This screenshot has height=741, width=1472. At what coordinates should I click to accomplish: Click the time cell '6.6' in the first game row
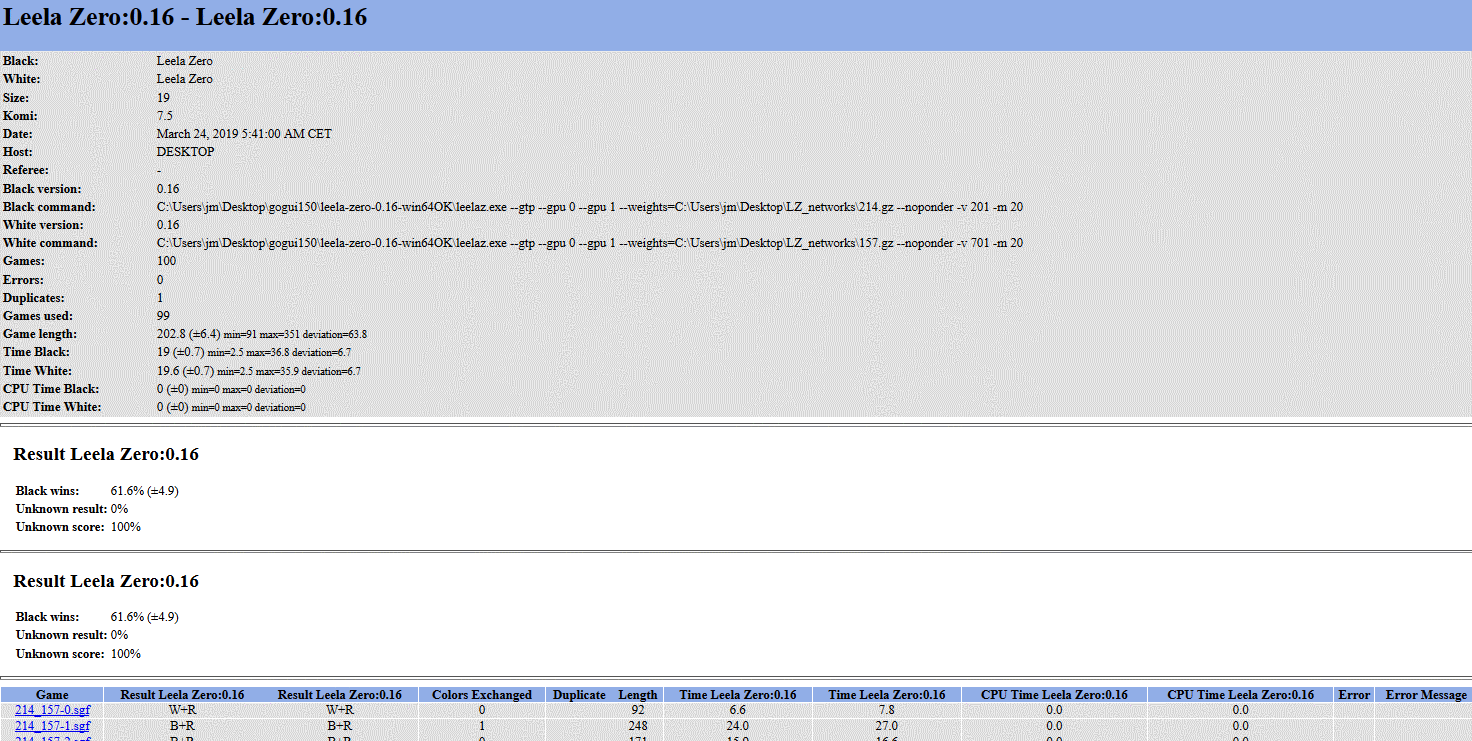[738, 710]
